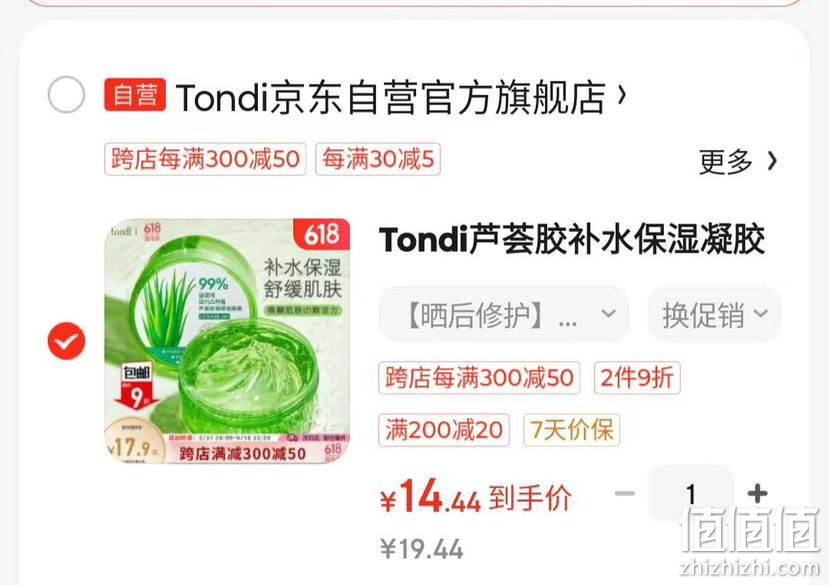This screenshot has width=829, height=585.
Task: Uncheck the red checkmark beside aloe gel
Action: [x=66, y=341]
